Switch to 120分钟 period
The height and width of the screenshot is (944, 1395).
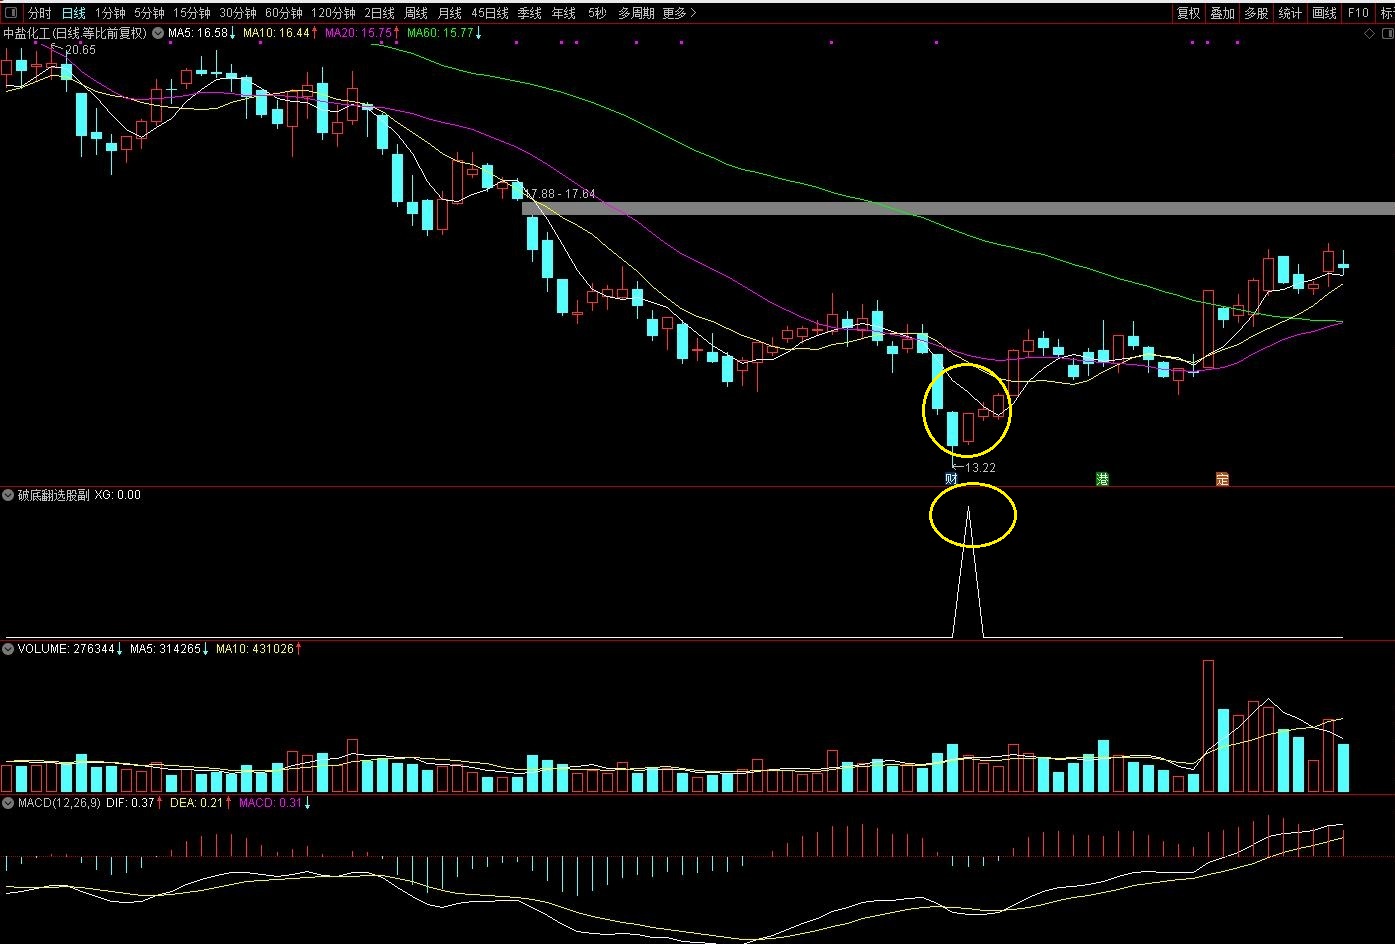[x=333, y=13]
